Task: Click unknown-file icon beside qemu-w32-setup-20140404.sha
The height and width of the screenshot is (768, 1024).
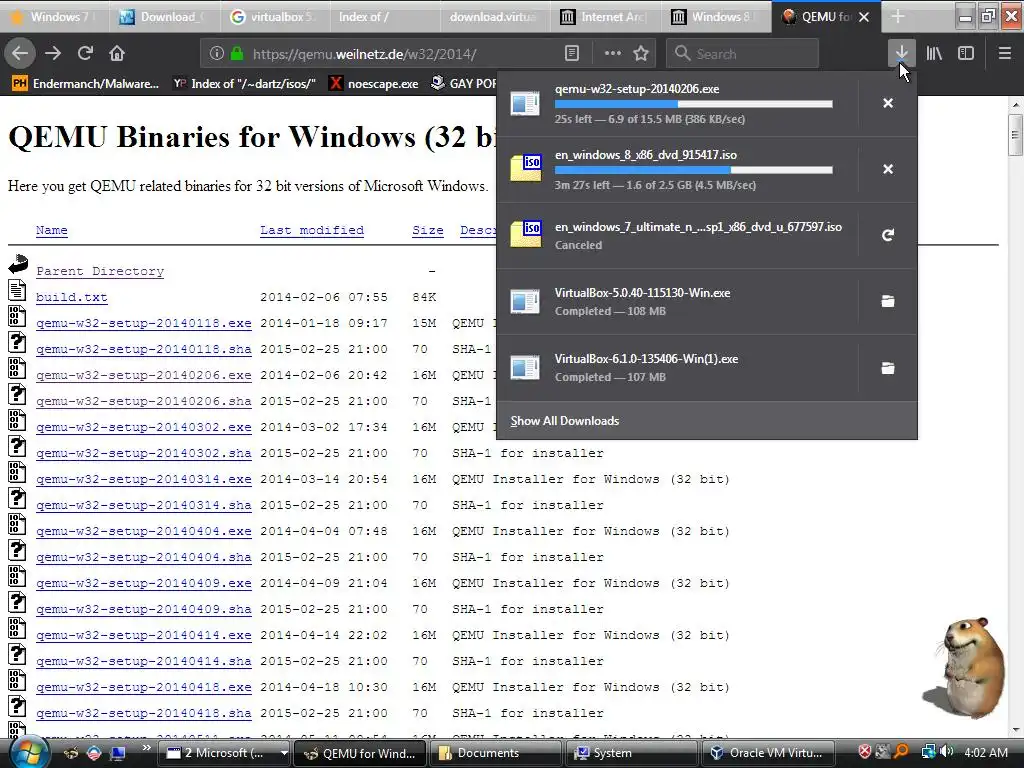Action: pos(18,550)
